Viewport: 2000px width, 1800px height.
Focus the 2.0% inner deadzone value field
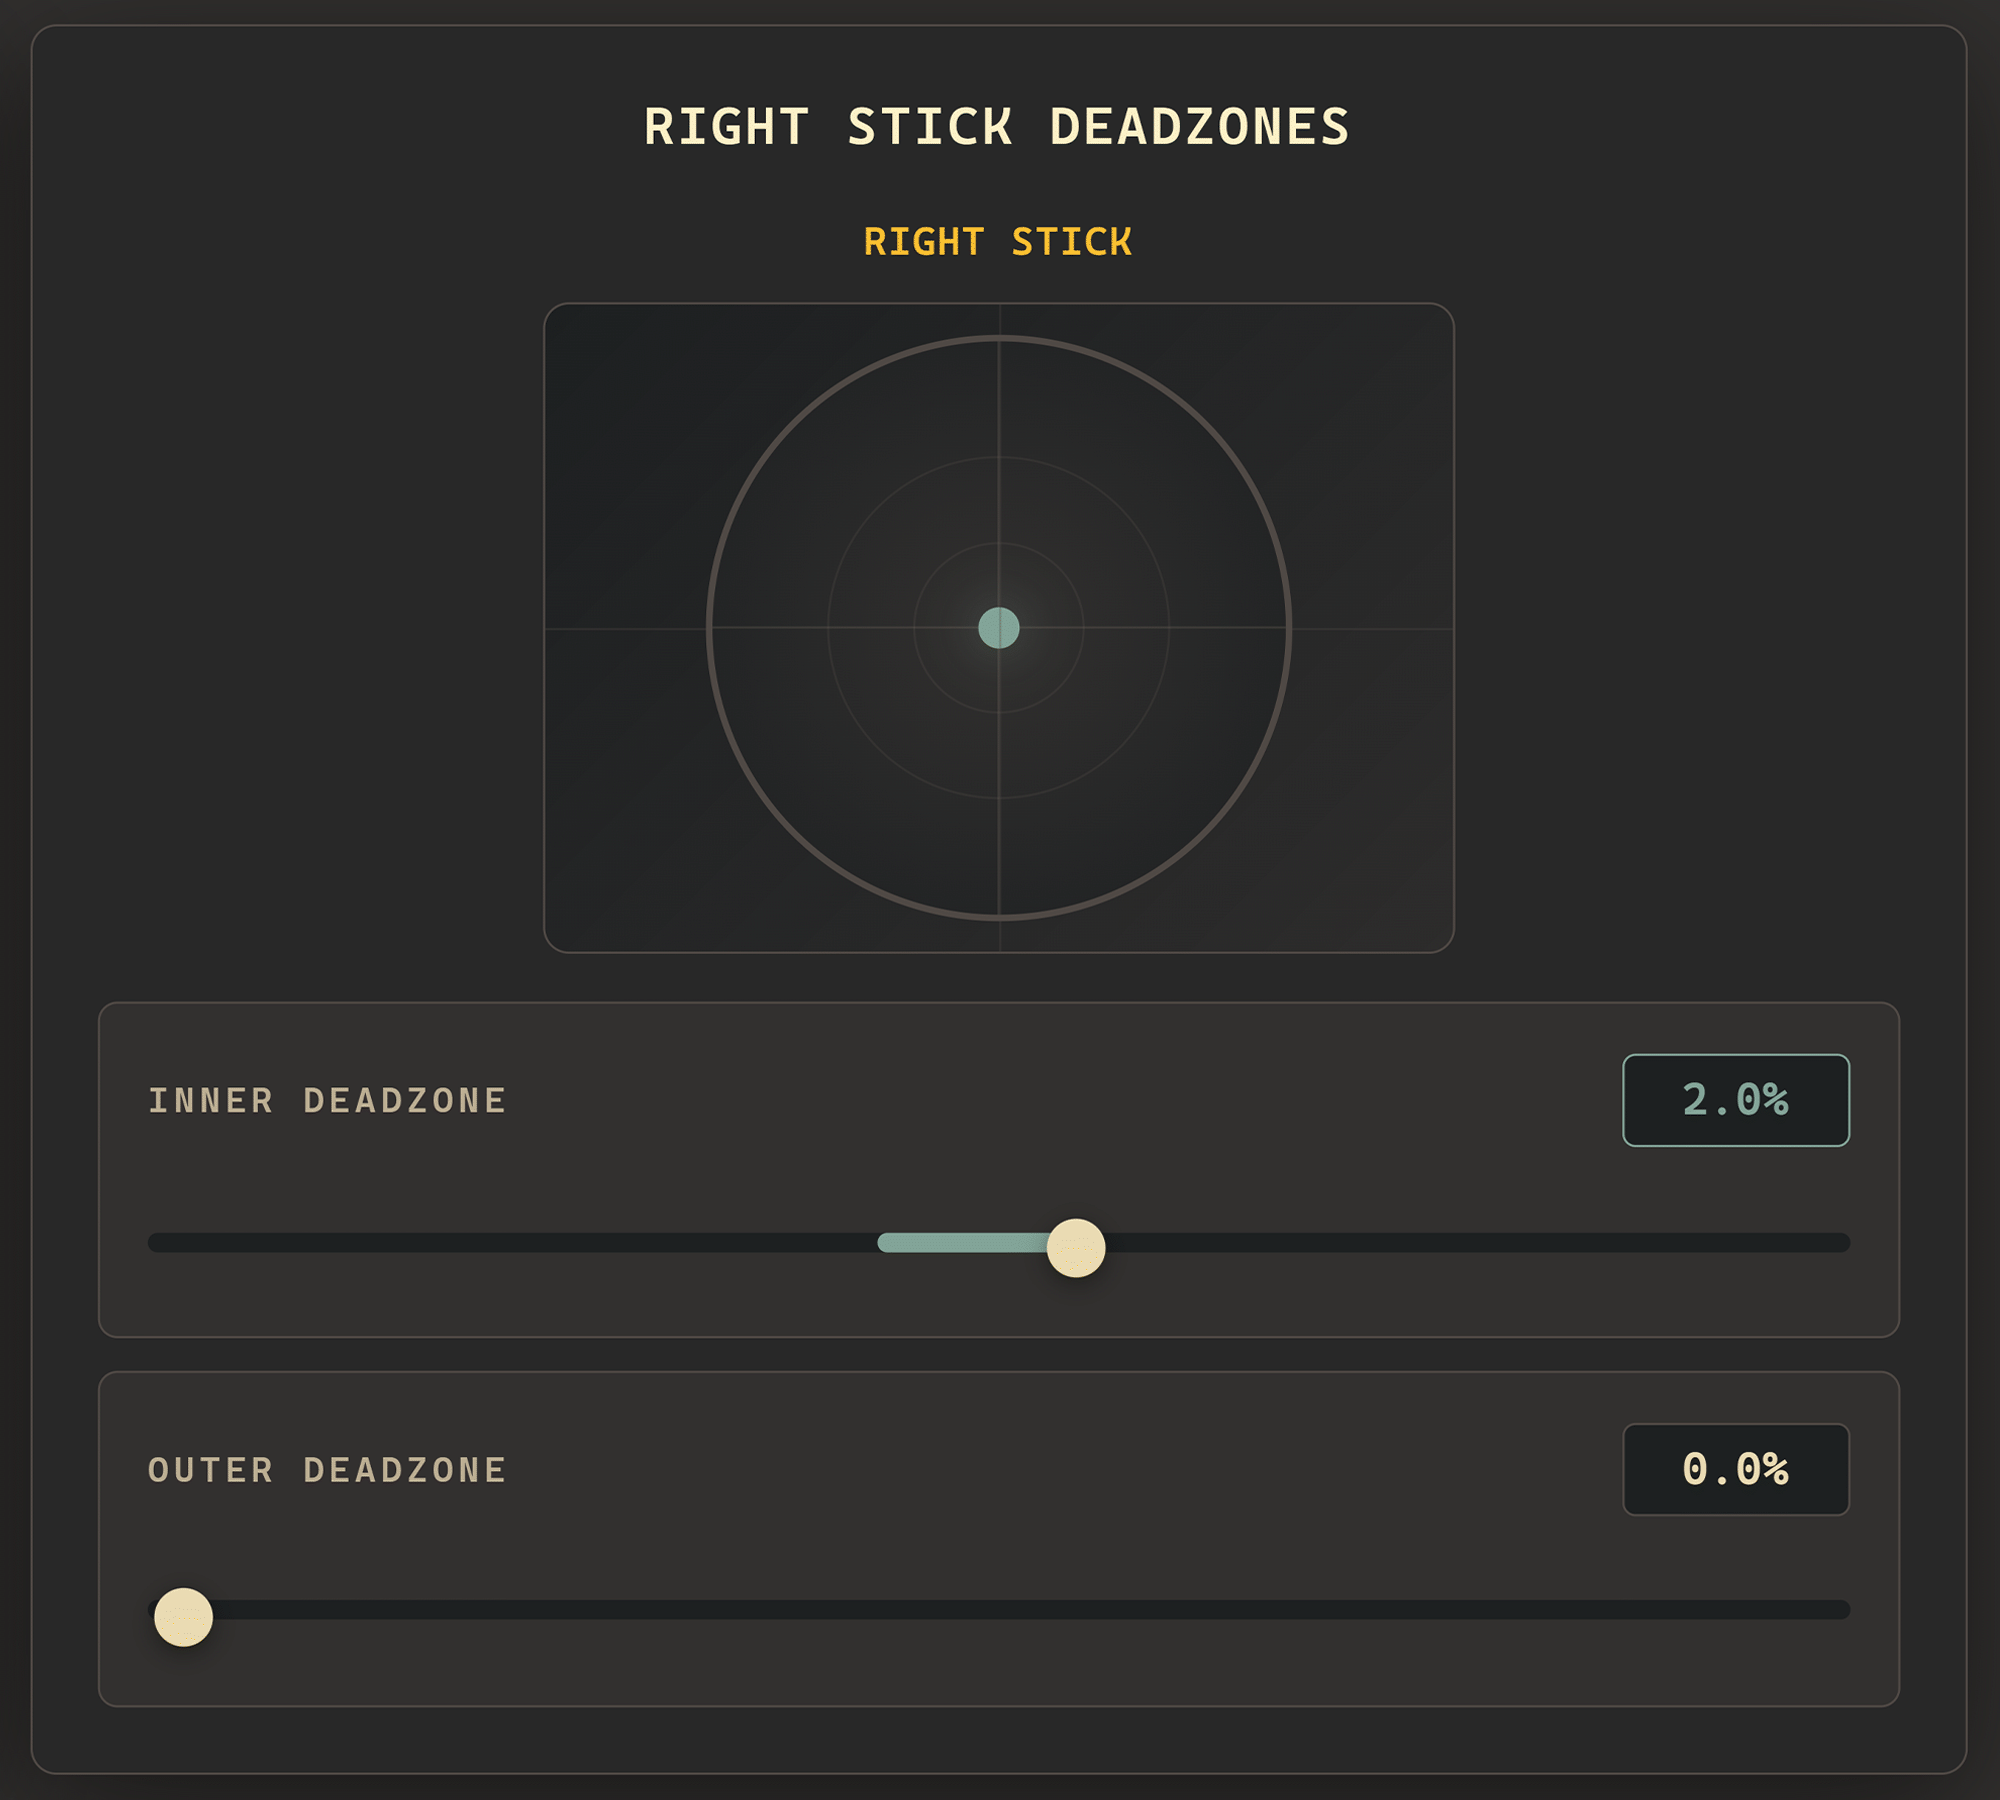pos(1735,1100)
